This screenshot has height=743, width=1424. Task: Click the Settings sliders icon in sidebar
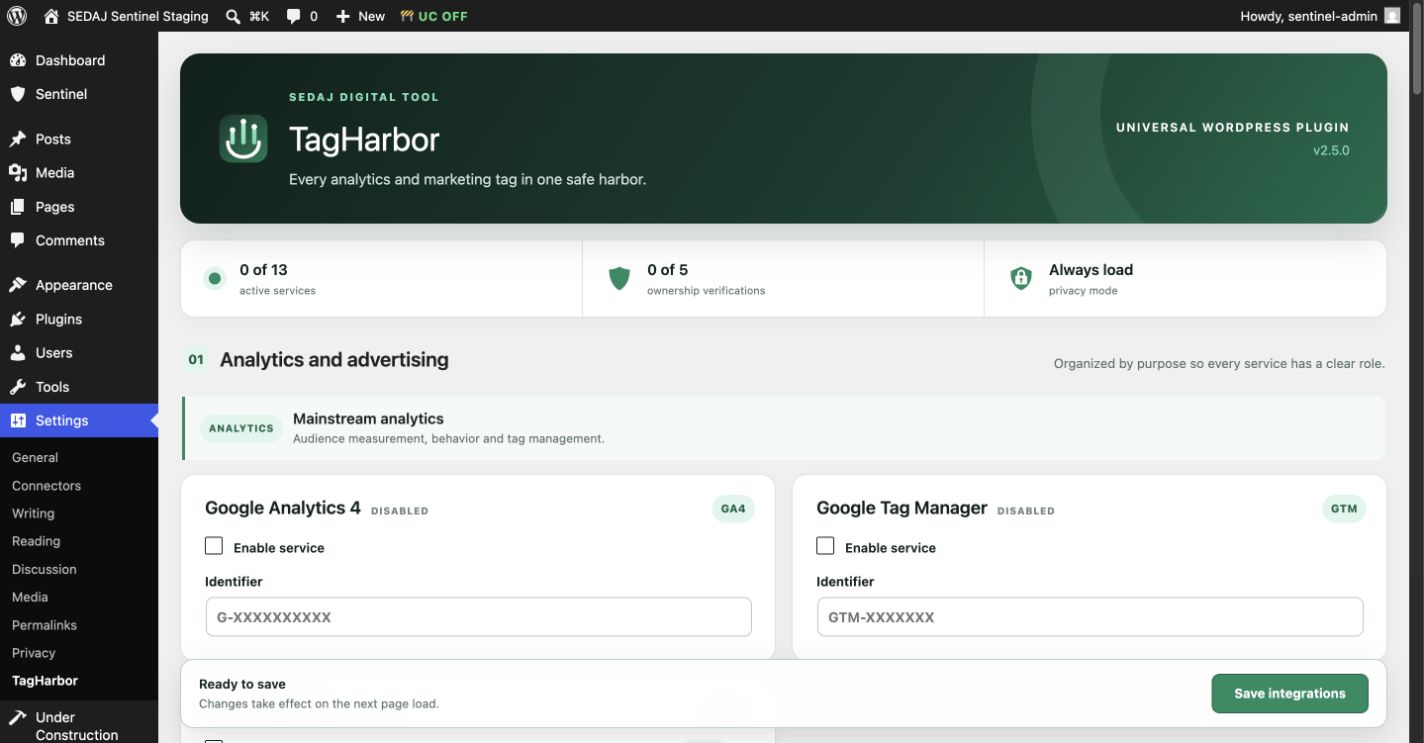(x=18, y=421)
